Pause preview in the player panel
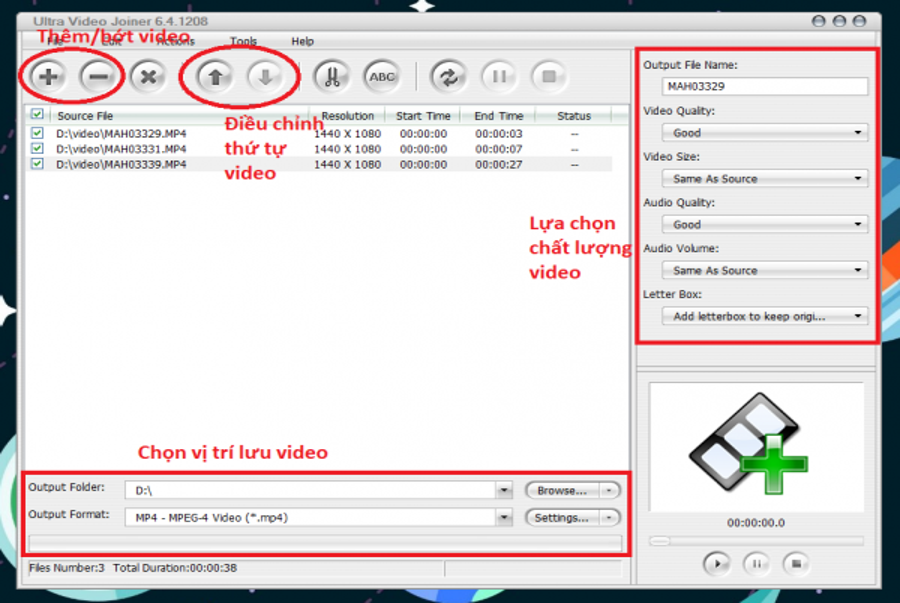Screen dimensions: 900x603 pos(757,563)
